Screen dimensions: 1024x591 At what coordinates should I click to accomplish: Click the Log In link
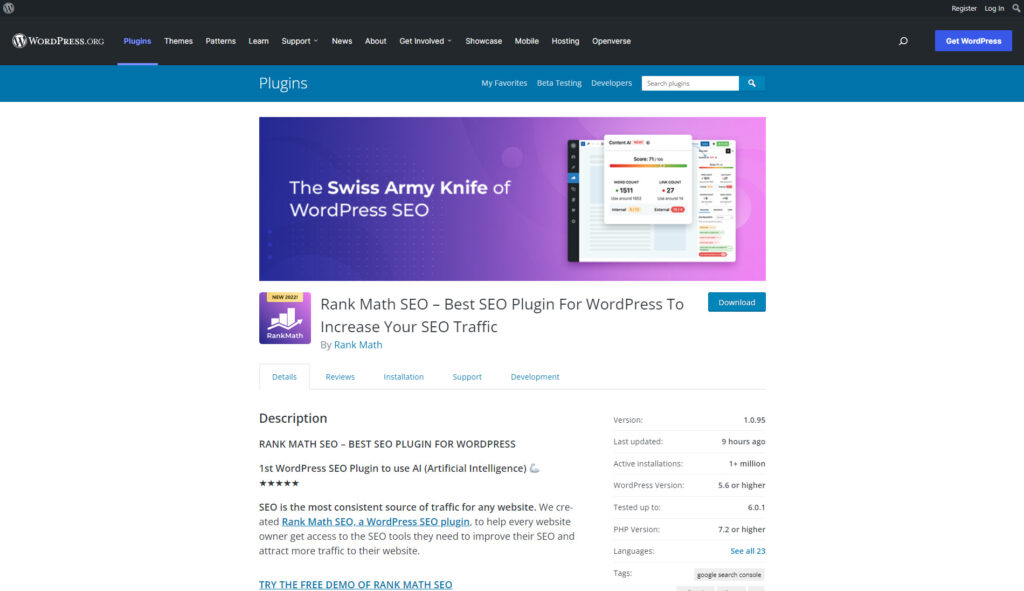[x=994, y=8]
